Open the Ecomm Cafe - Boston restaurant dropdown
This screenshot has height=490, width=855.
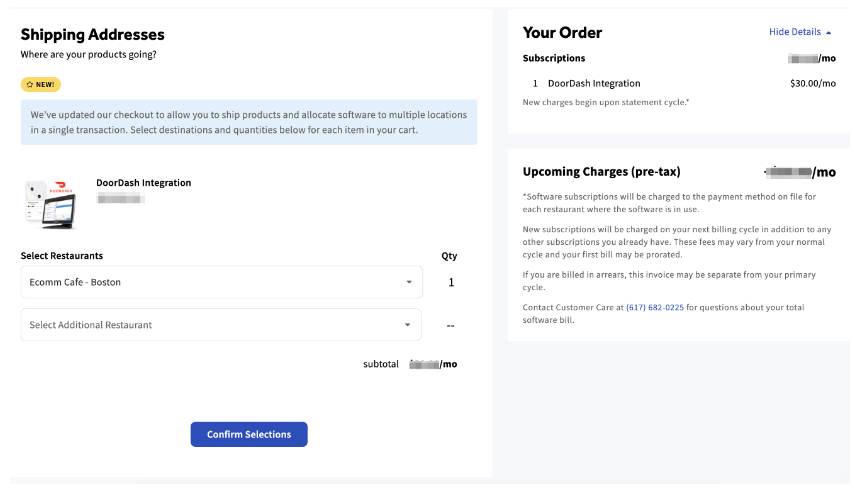click(221, 282)
